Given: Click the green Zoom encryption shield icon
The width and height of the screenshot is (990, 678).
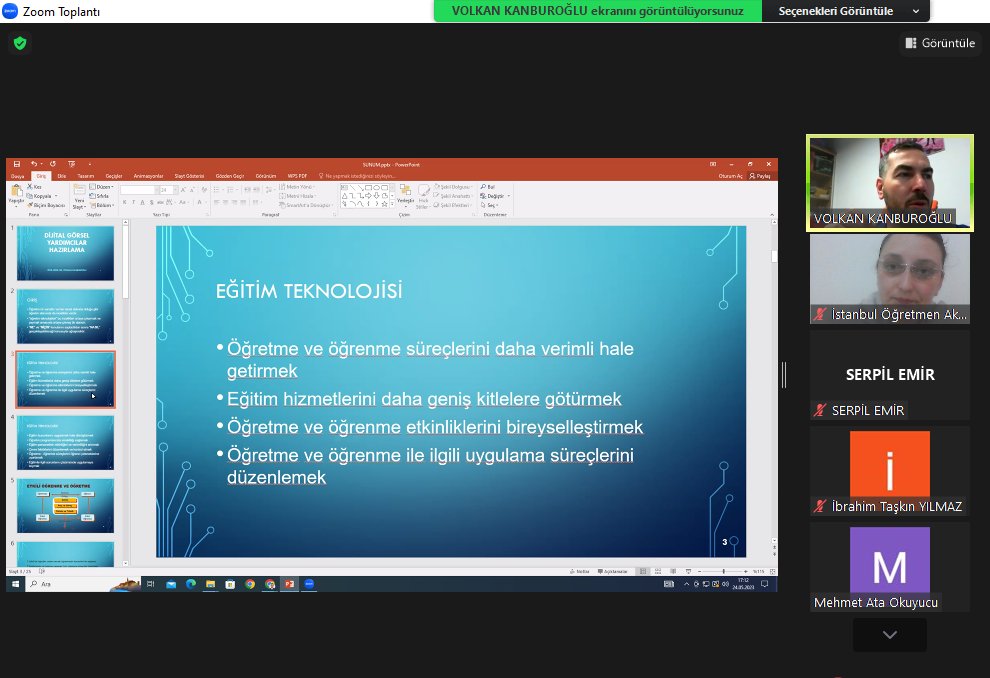Looking at the screenshot, I should pyautogui.click(x=20, y=43).
